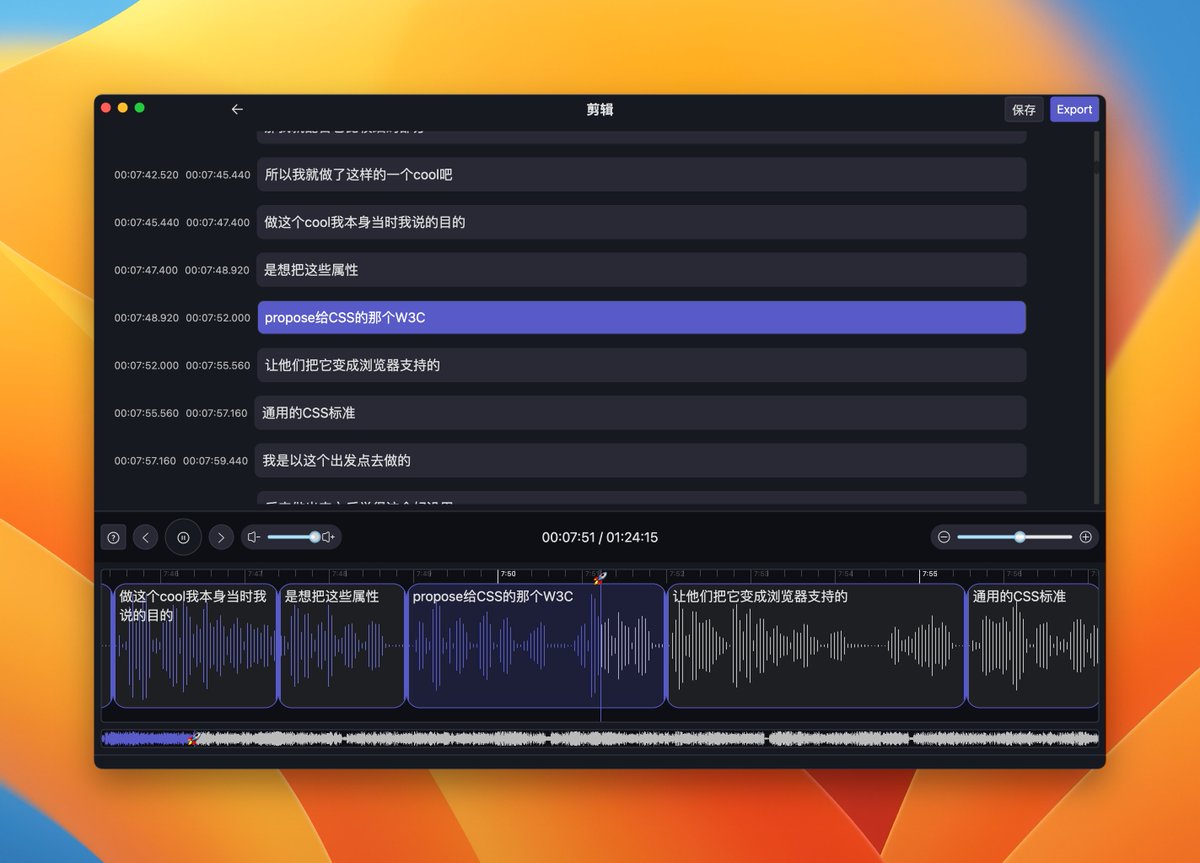Edit subtitle line 通用的CSS标准

pyautogui.click(x=640, y=413)
